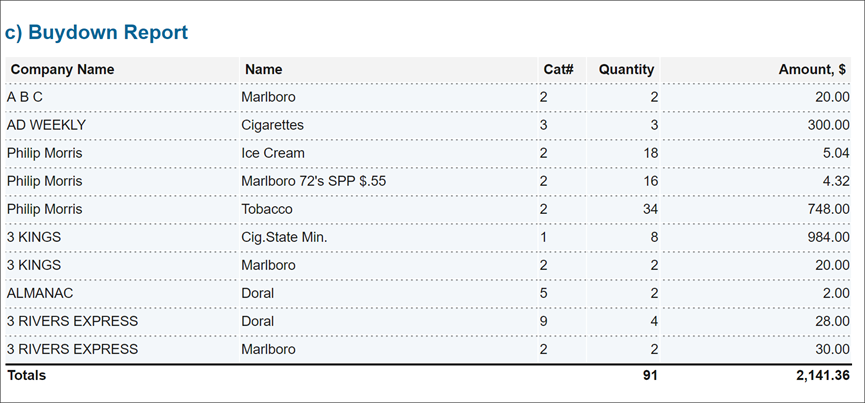Click Marlboro 72's SPP $.55 entry
The height and width of the screenshot is (403, 865).
[x=313, y=181]
